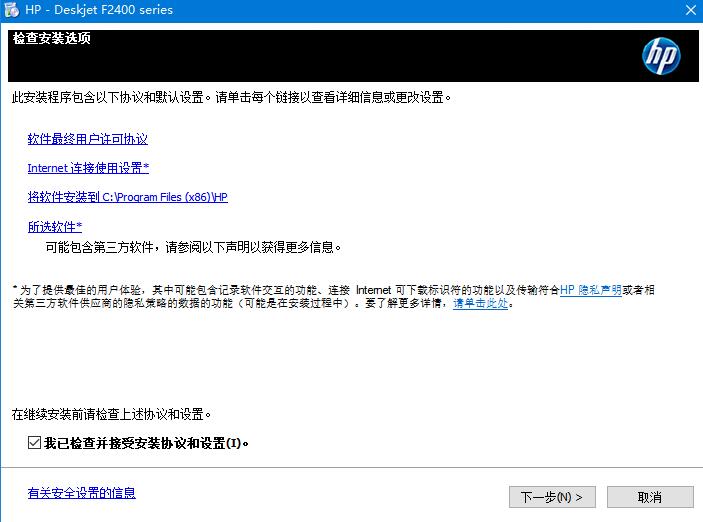The height and width of the screenshot is (522, 703).
Task: Close the HP Deskjet installer window
Action: point(691,10)
